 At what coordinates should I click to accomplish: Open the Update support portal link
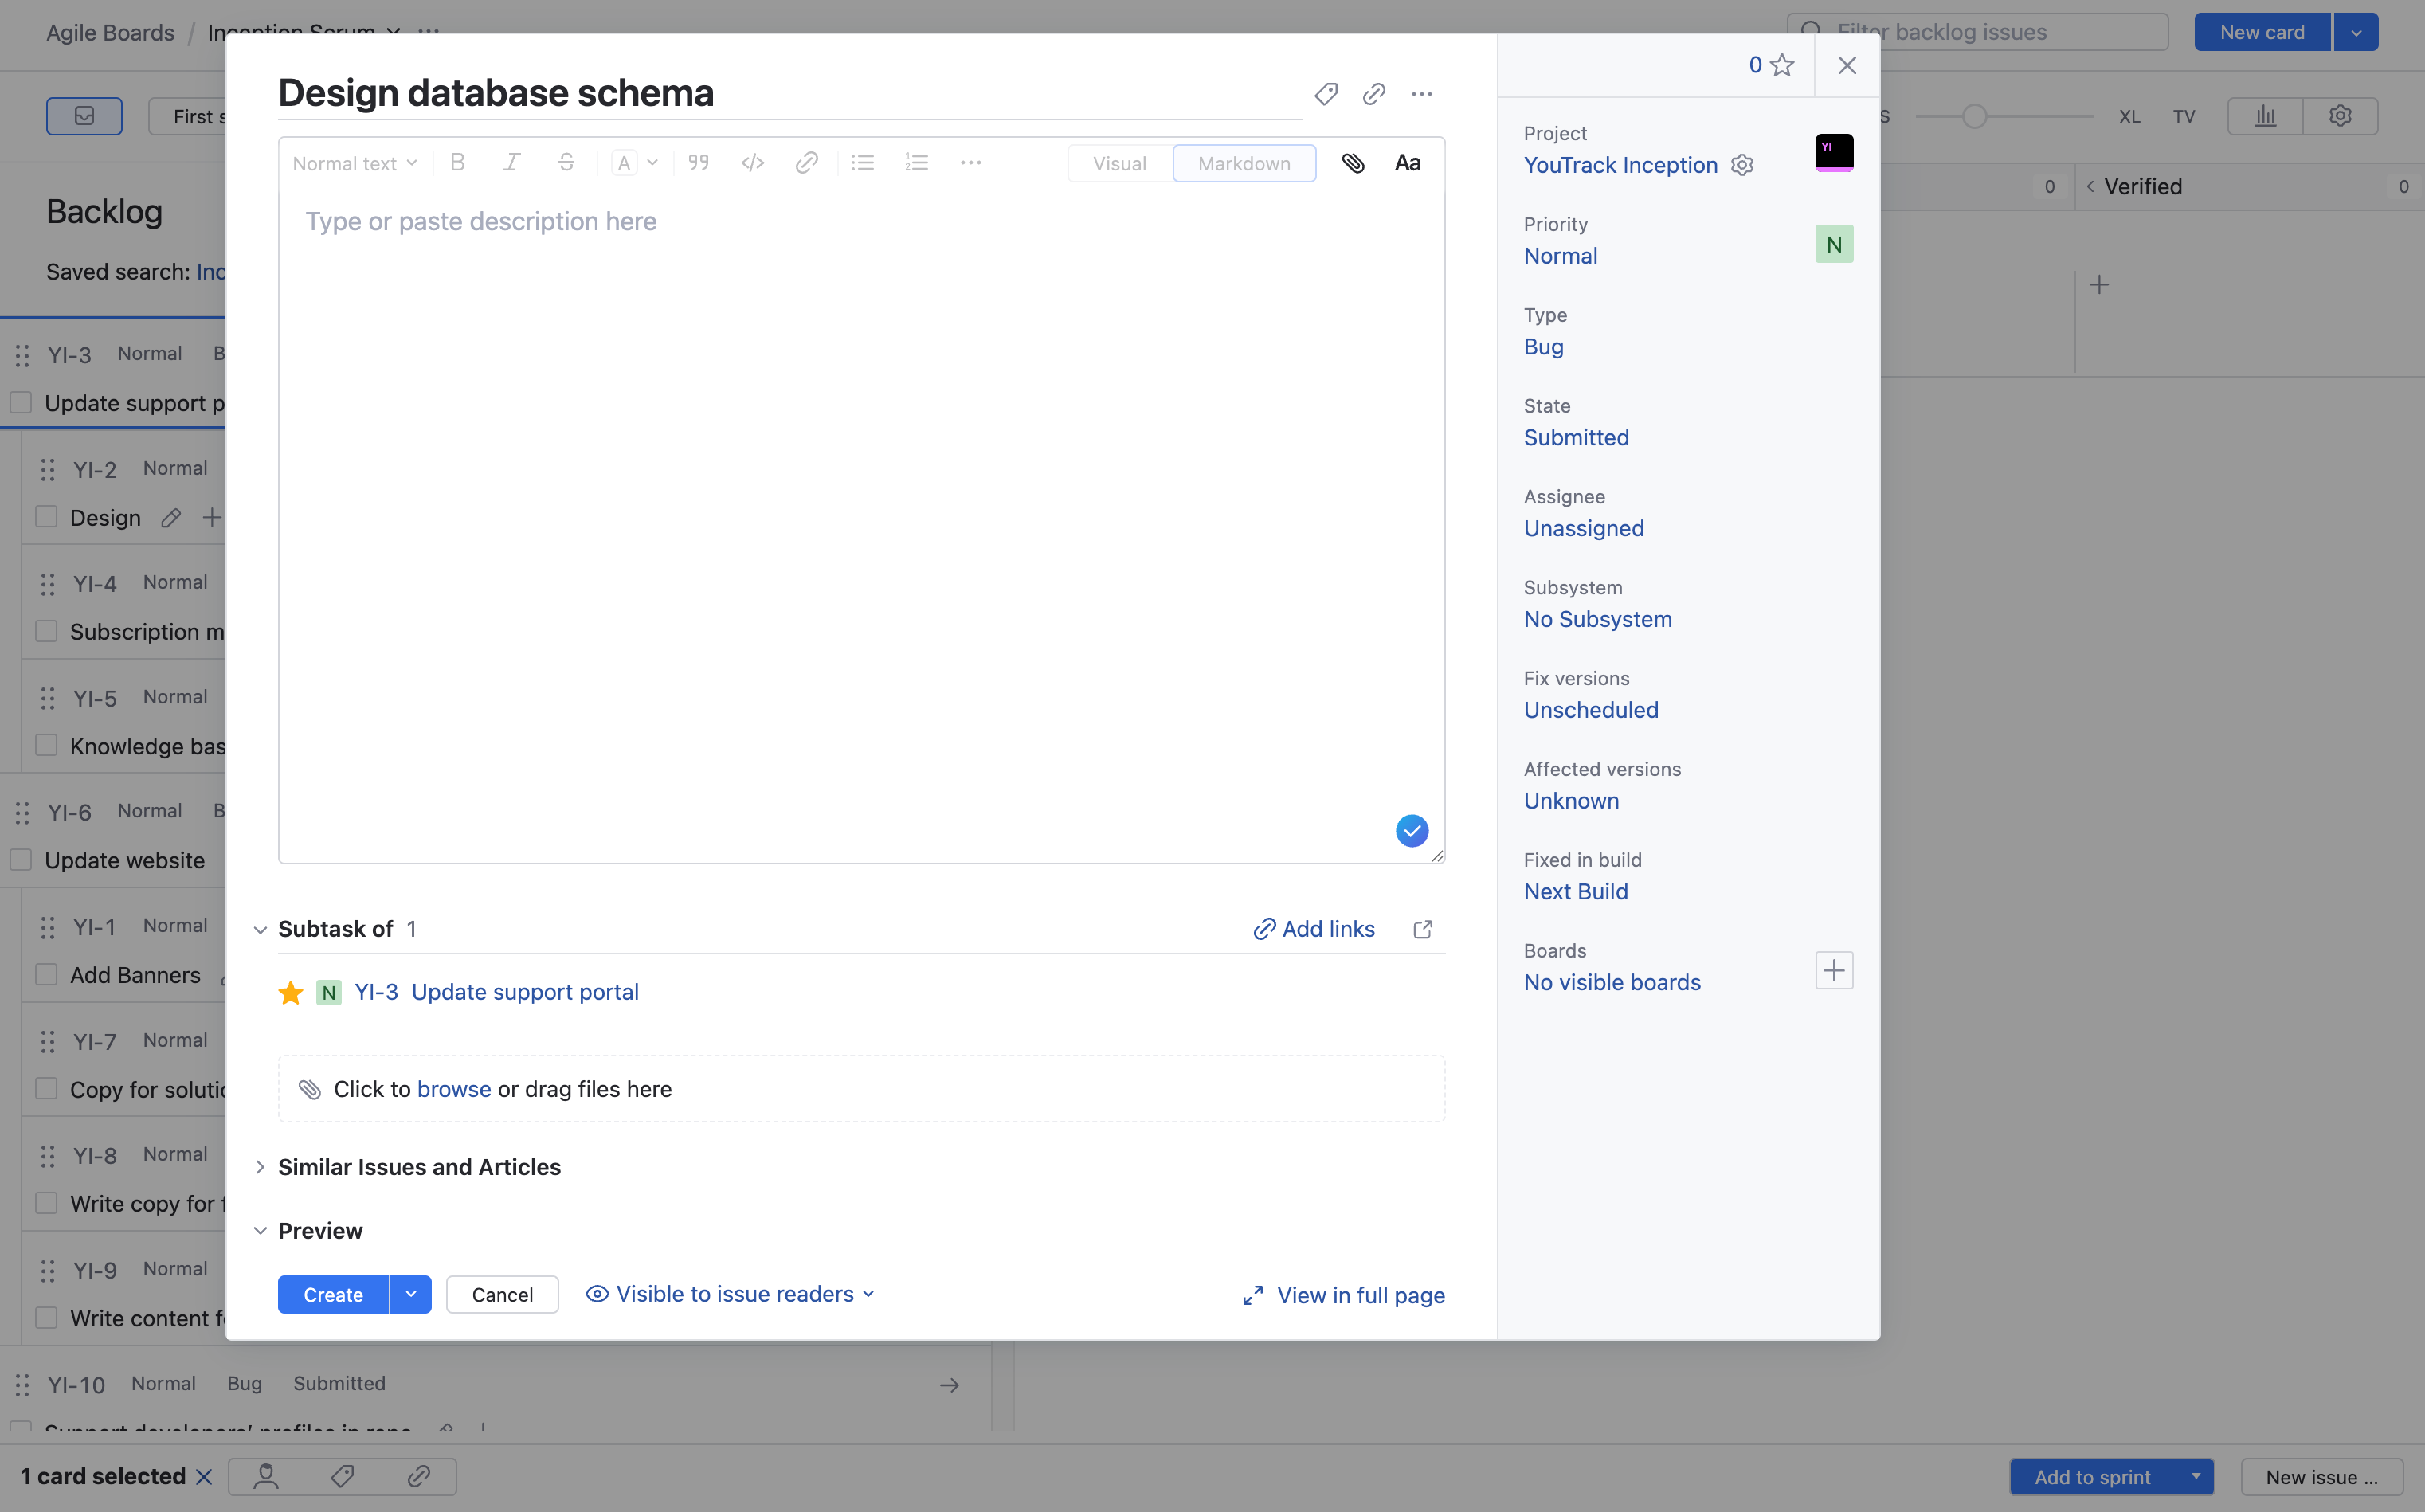click(x=525, y=992)
